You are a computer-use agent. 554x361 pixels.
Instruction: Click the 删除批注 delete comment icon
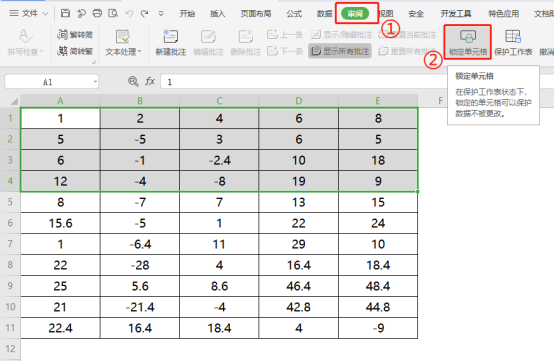[x=246, y=36]
